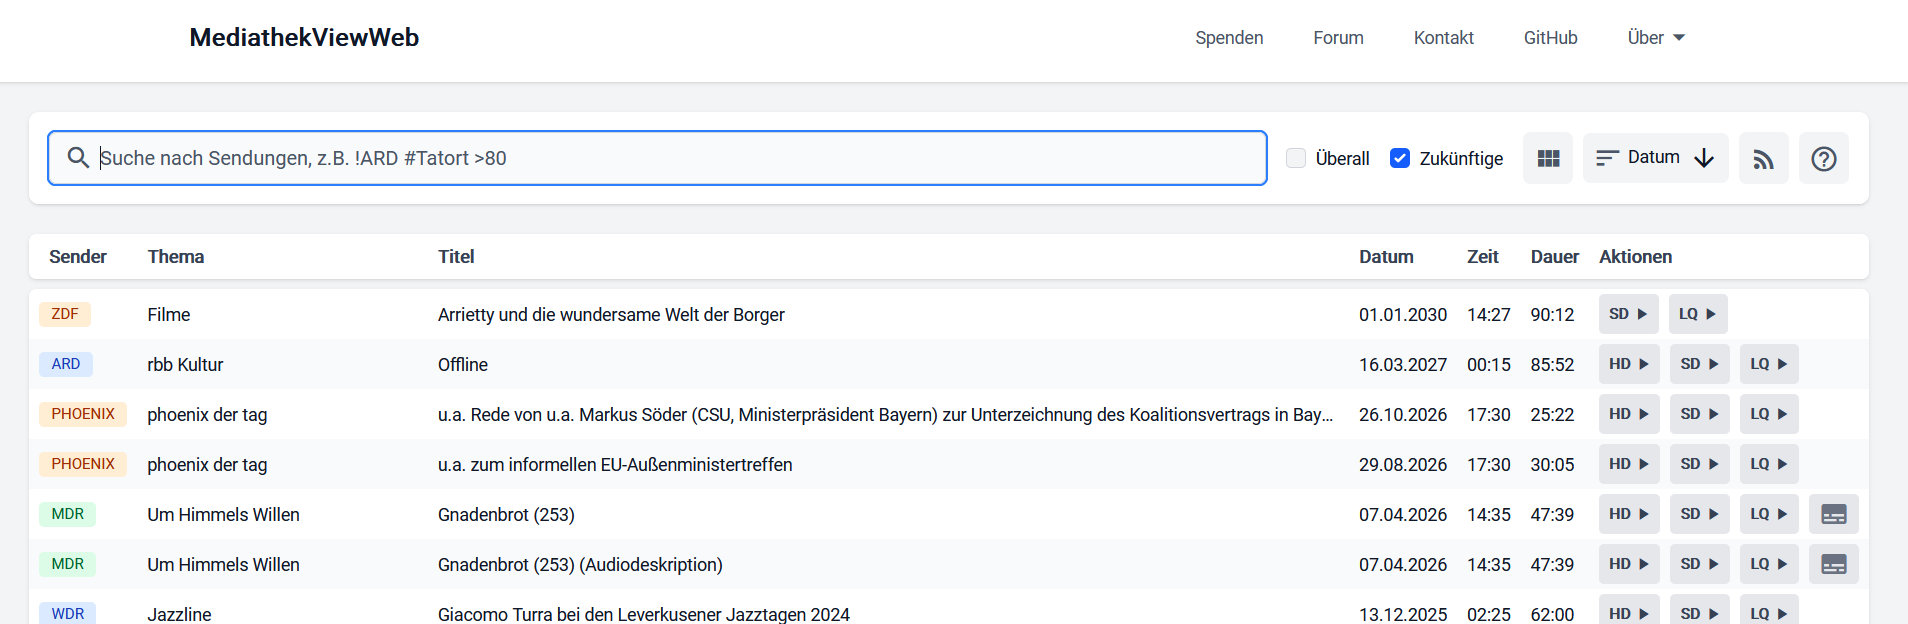Click the date '01.01.2030'
1908x624 pixels.
[1403, 315]
